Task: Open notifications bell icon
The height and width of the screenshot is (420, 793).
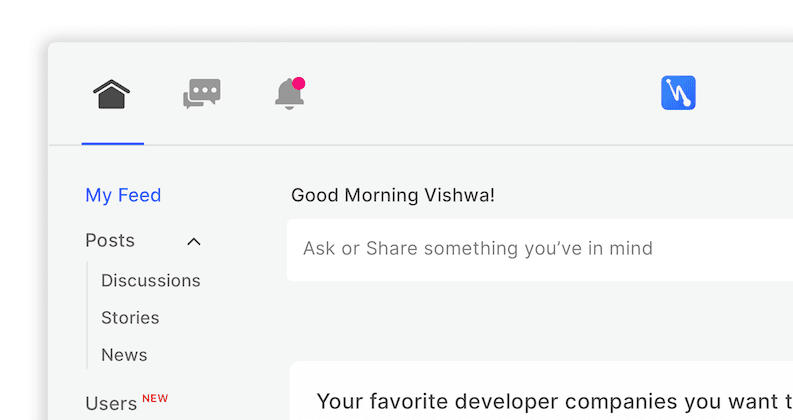Action: pyautogui.click(x=289, y=94)
